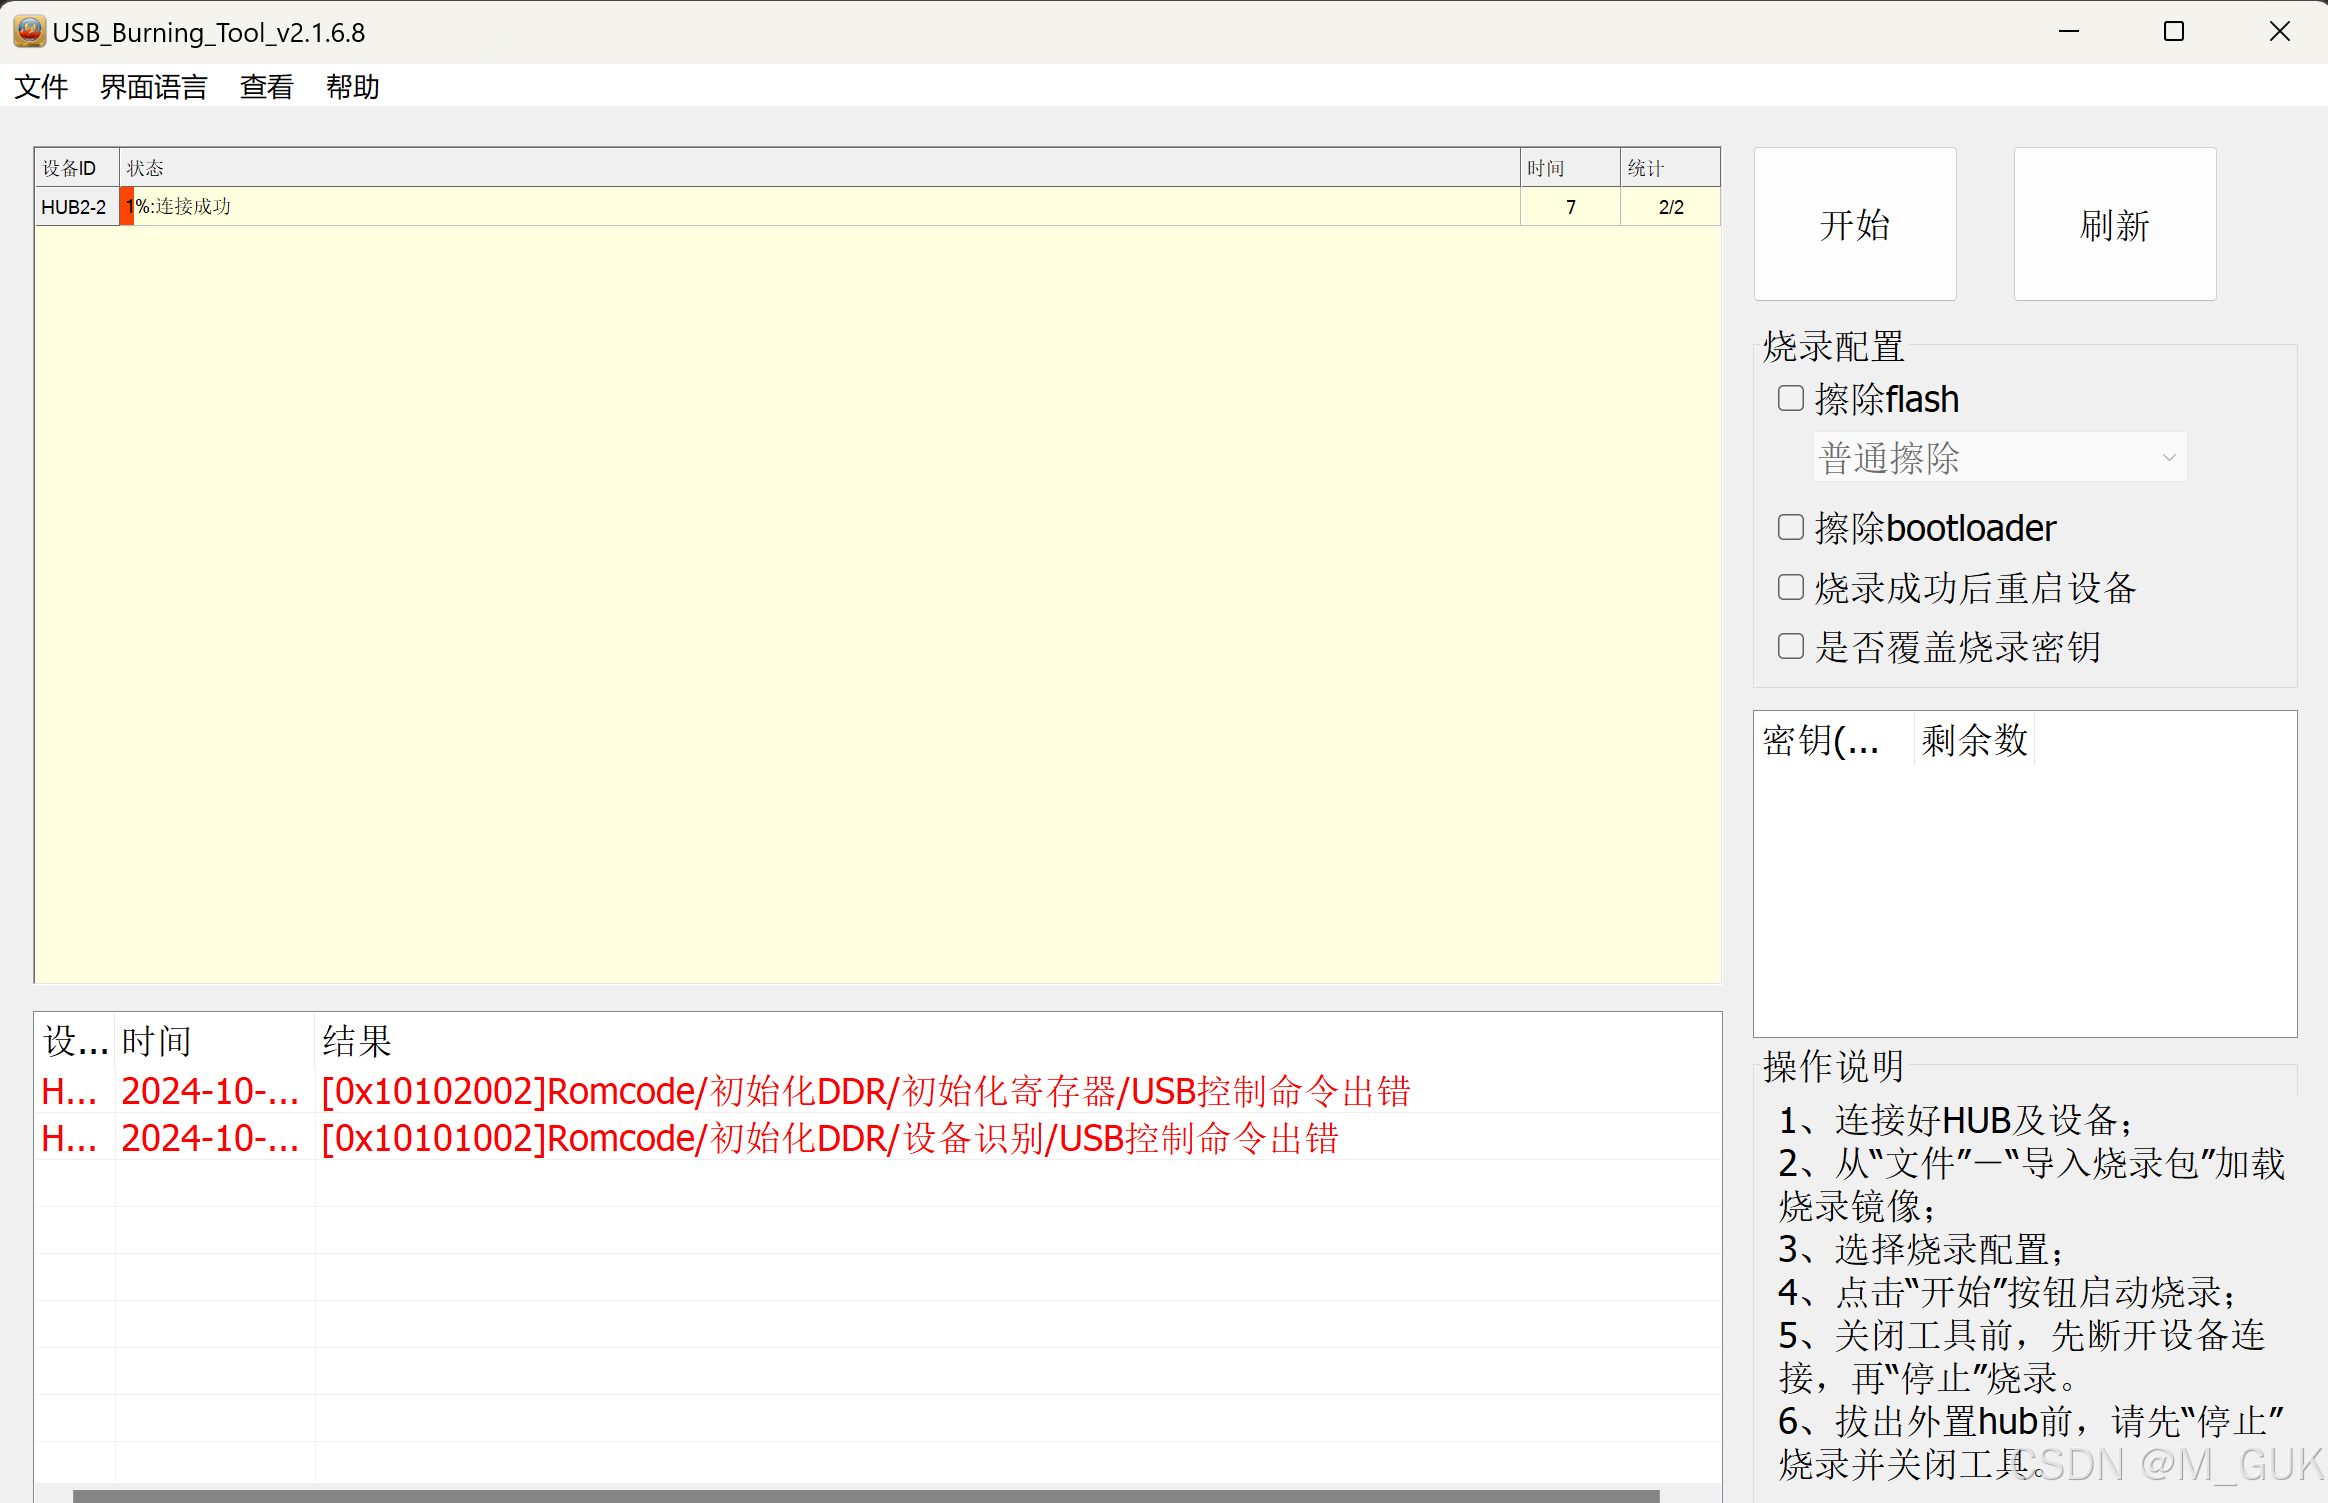Enable the 擦除bootloader checkbox

1790,527
